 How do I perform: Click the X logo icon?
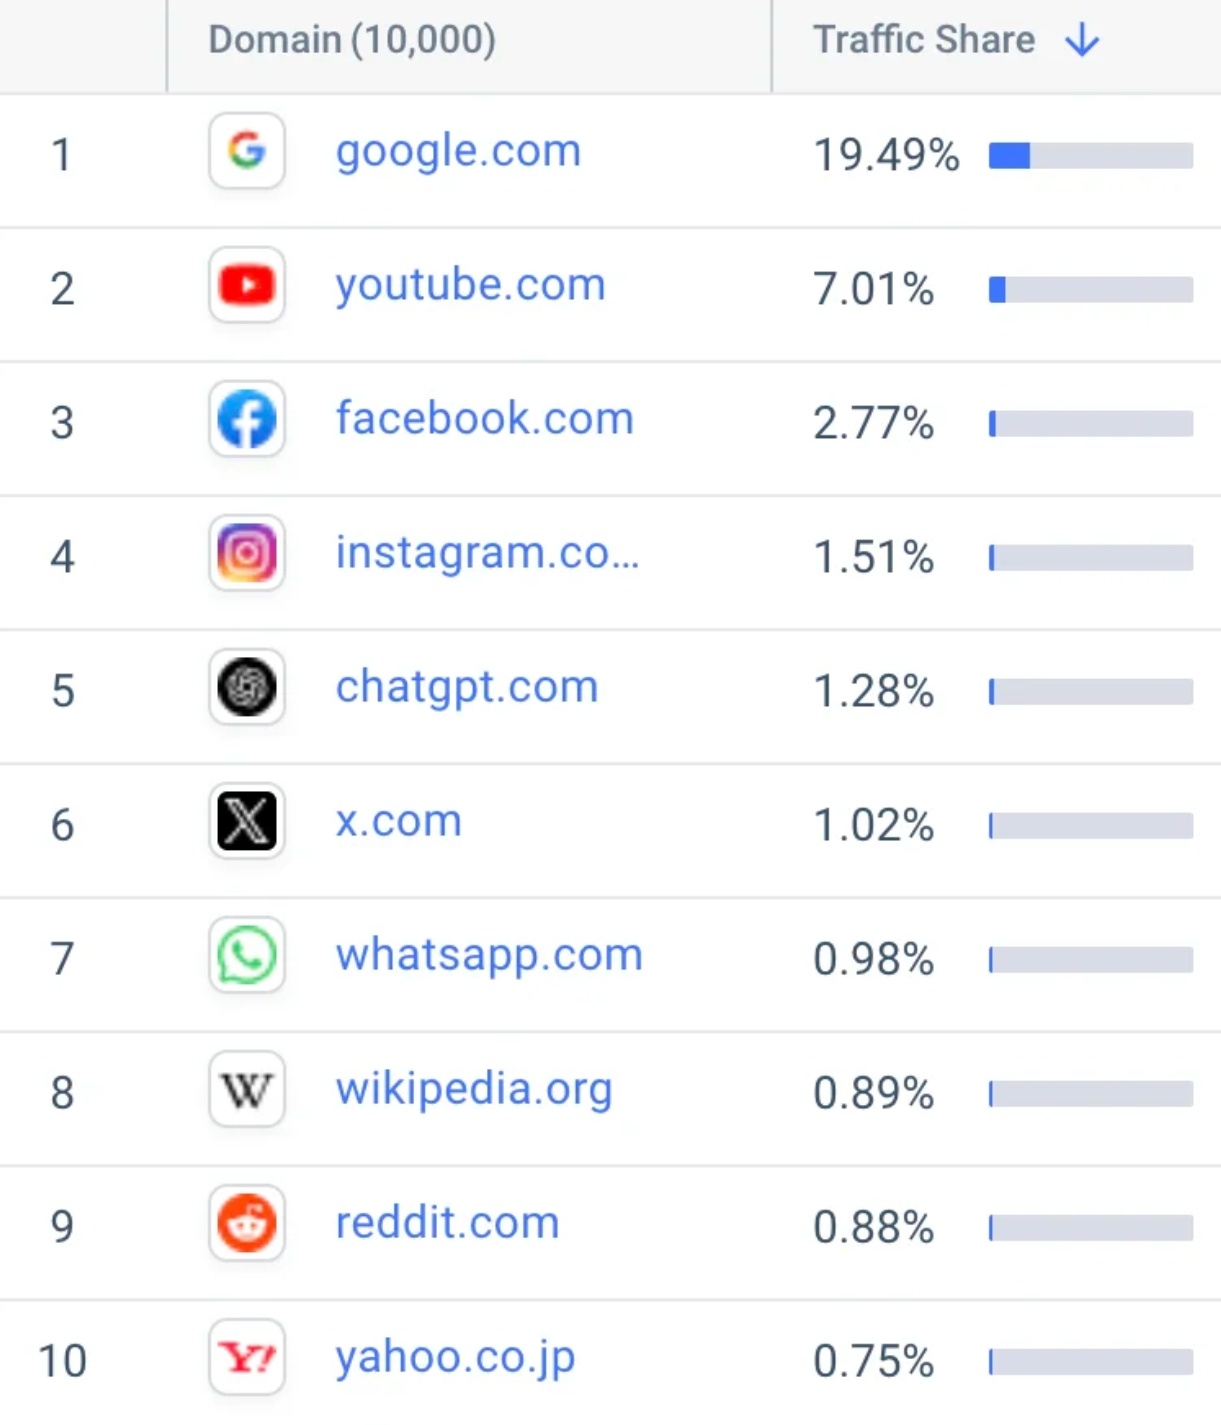pos(247,821)
